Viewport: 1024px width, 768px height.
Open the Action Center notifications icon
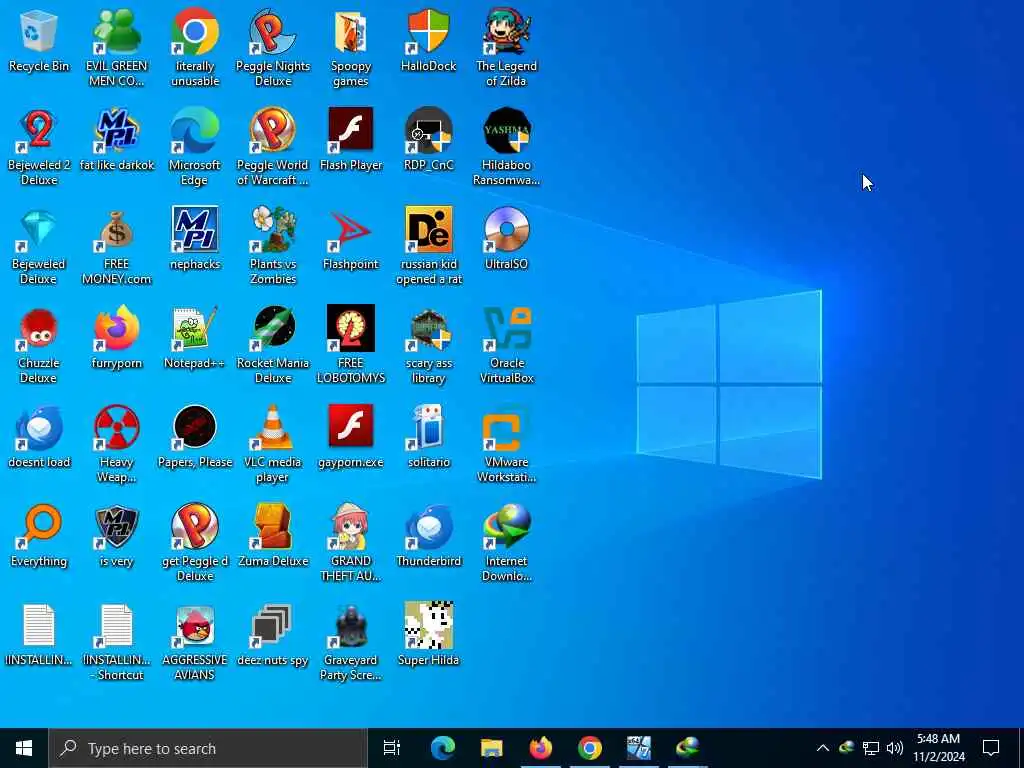tap(991, 748)
